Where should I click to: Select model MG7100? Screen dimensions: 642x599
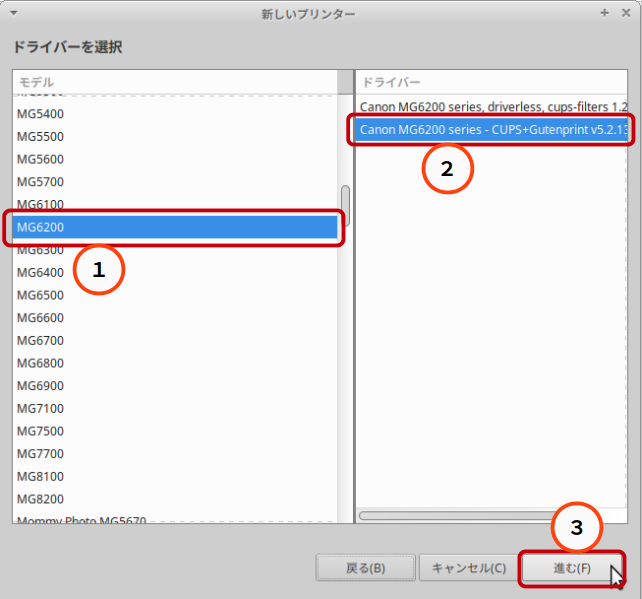(175, 409)
